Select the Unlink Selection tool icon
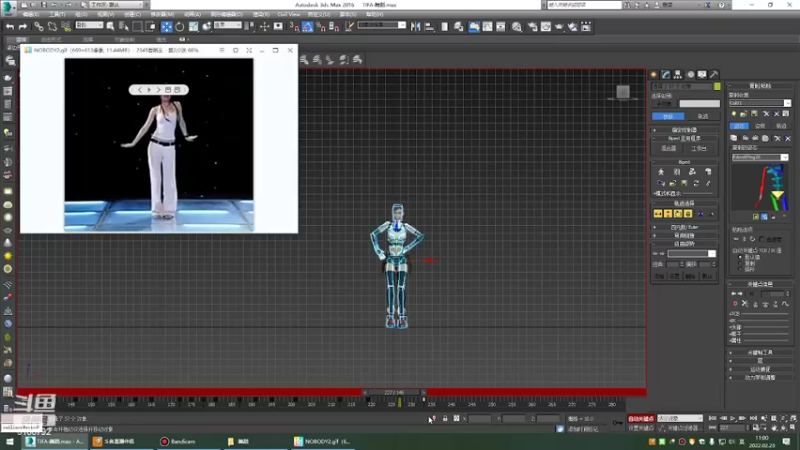The image size is (800, 450). 53,27
